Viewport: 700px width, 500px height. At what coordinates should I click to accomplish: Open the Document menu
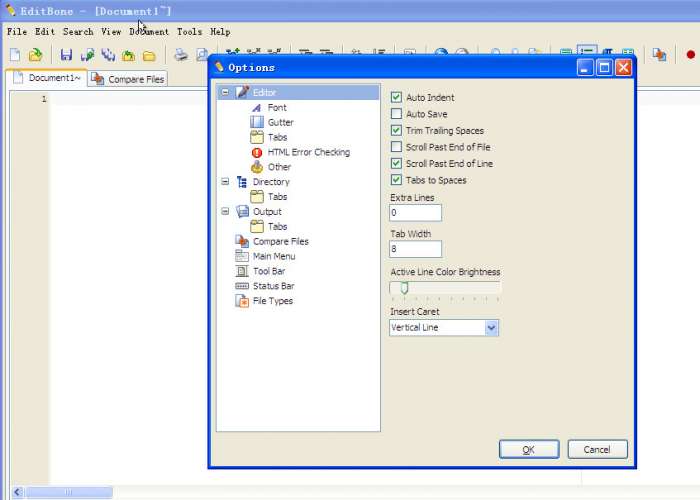[149, 32]
